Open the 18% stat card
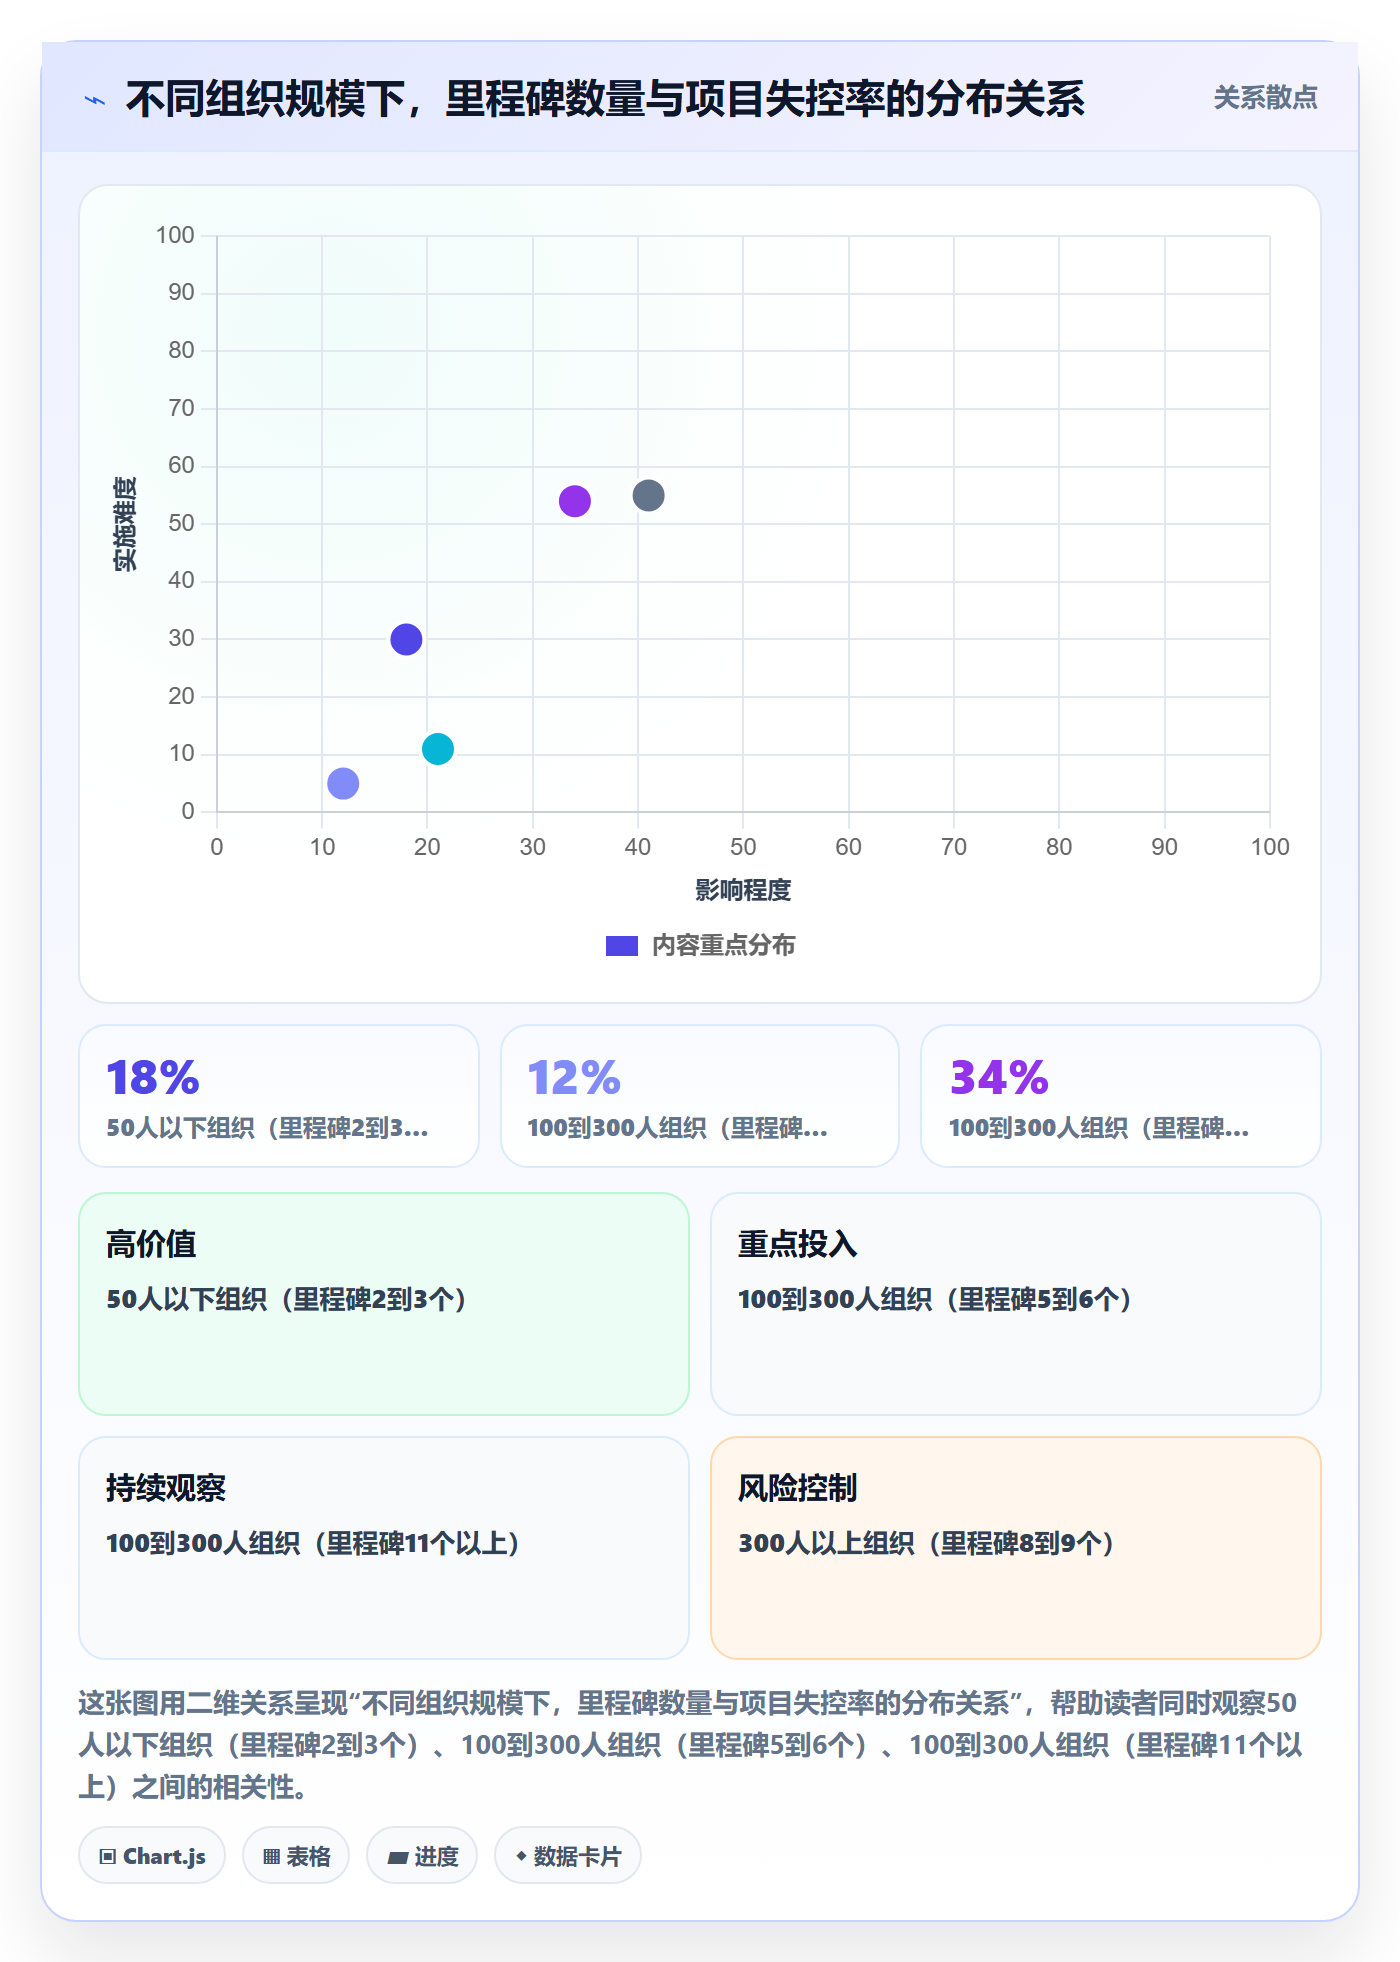Screen dimensions: 1400x1962 point(279,1096)
